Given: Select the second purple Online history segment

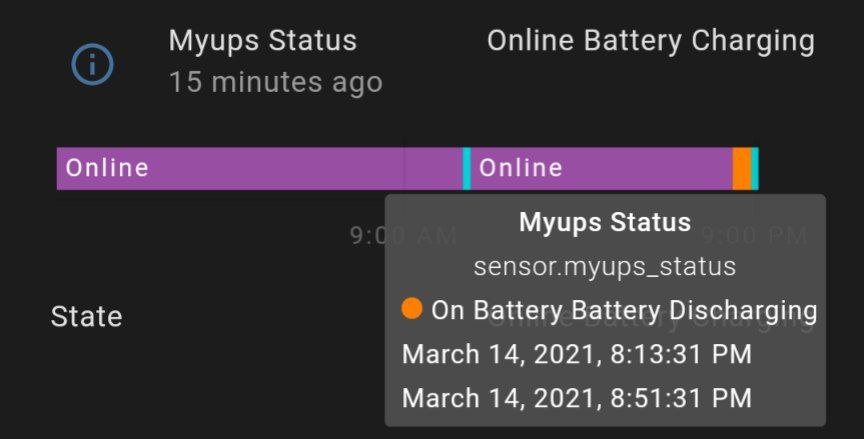Looking at the screenshot, I should [x=601, y=169].
